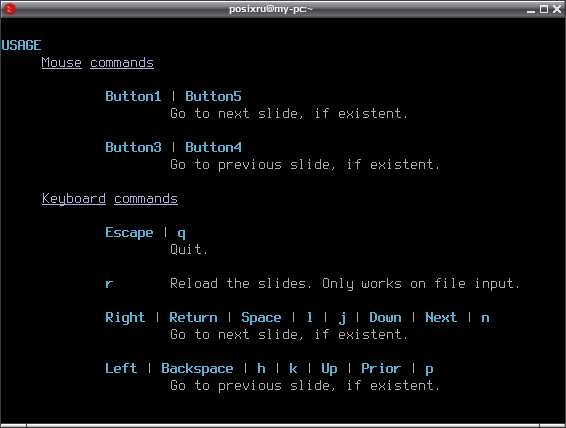Click the Escape key label
566x428 pixels.
[x=129, y=233]
